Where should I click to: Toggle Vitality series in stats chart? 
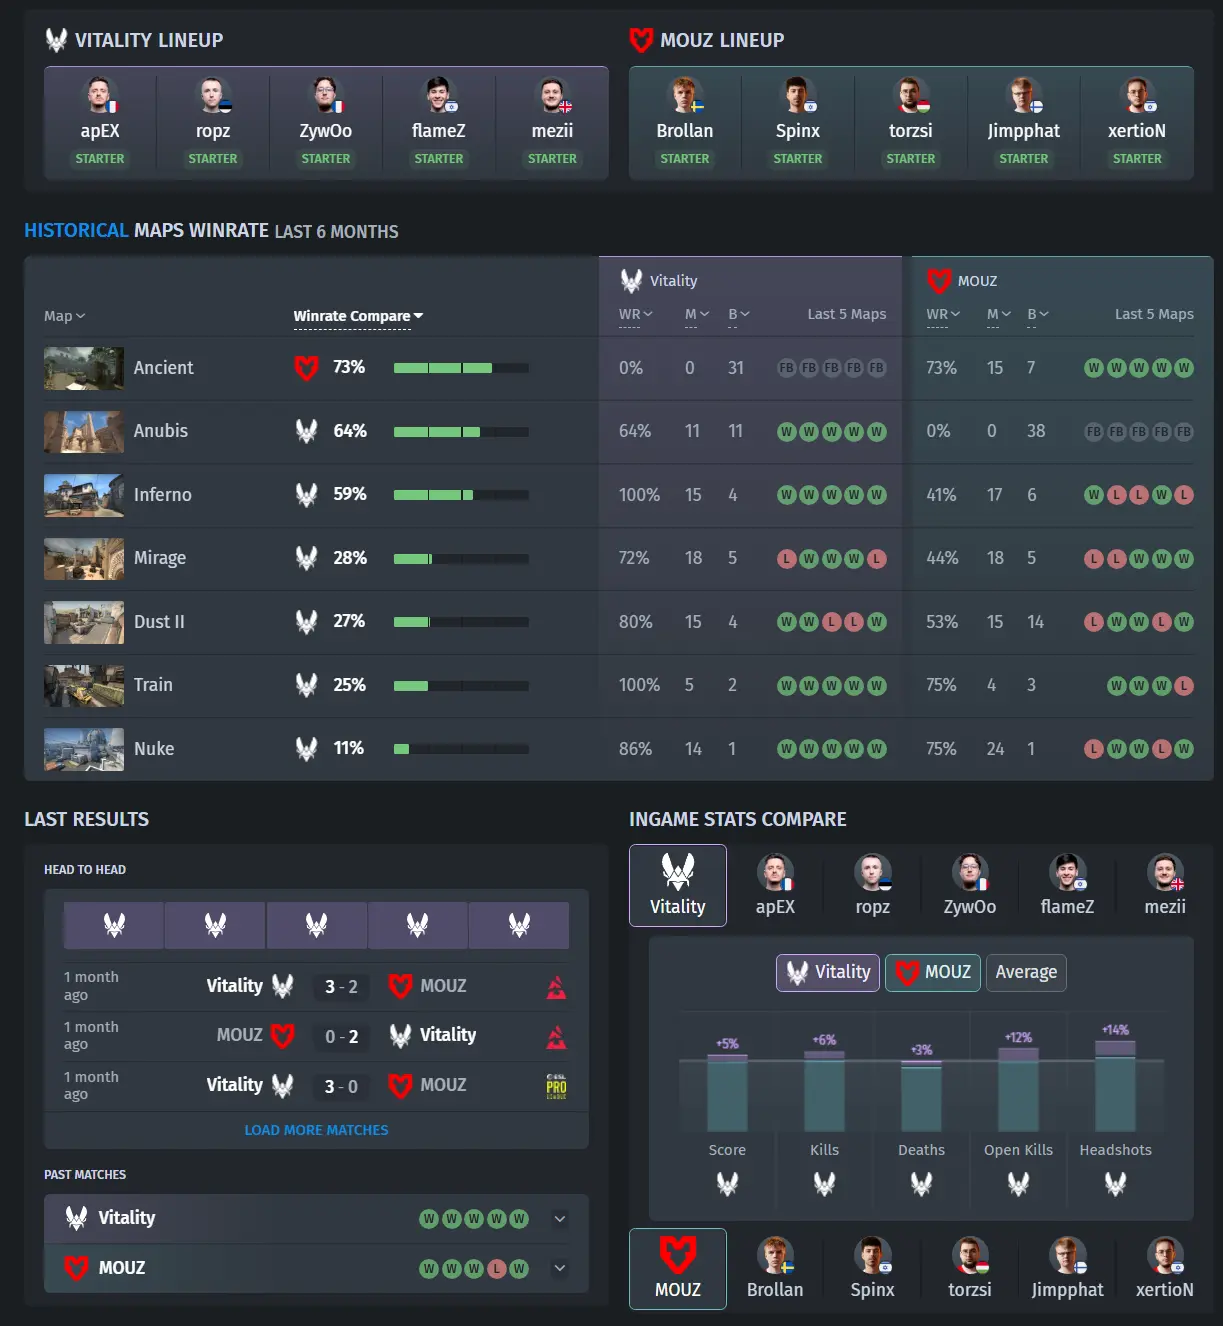(828, 972)
